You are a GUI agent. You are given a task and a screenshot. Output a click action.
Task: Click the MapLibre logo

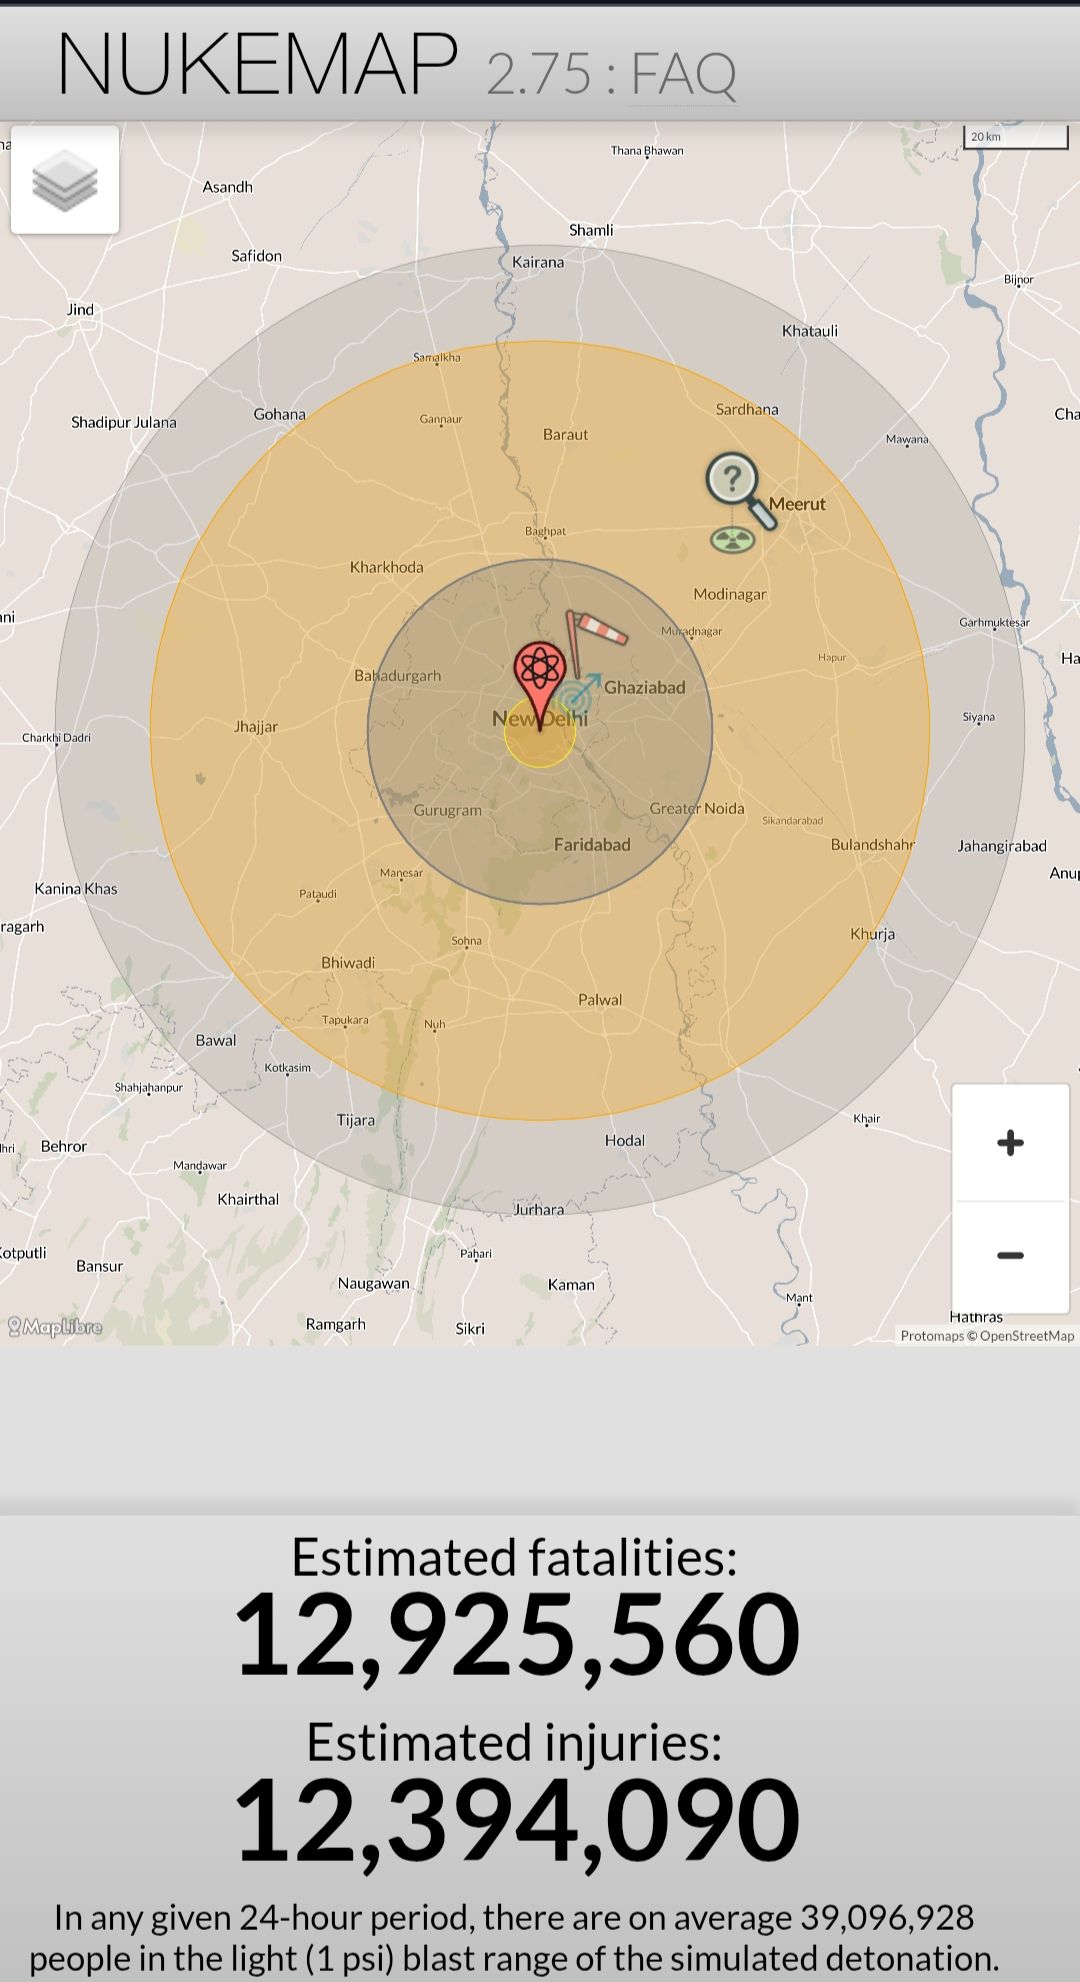[56, 1327]
